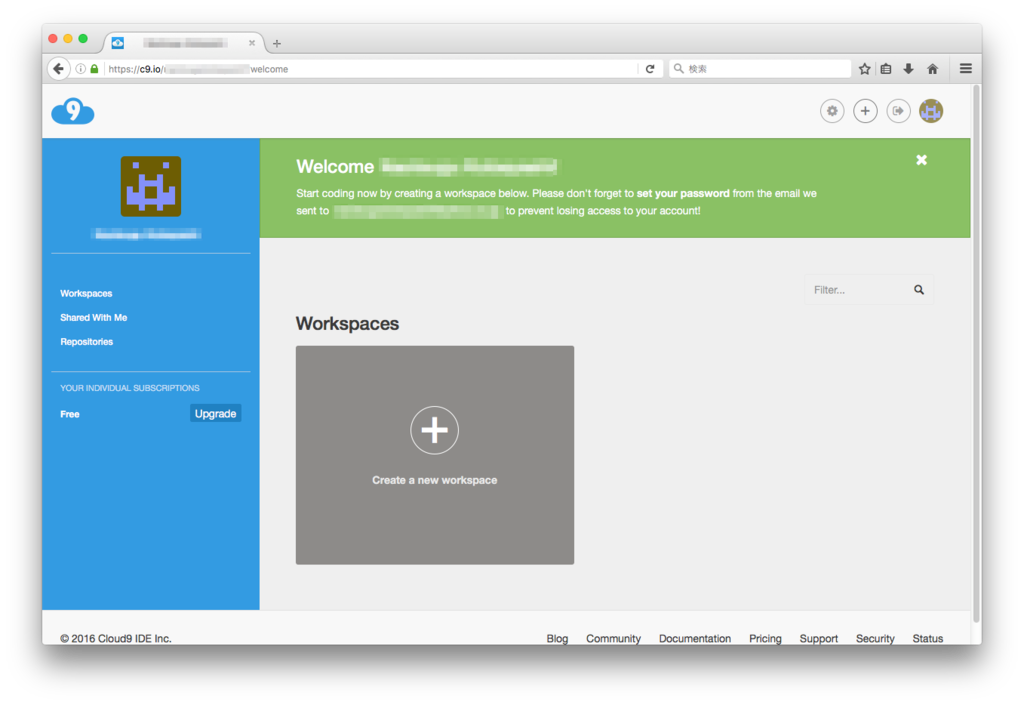
Task: Open the Documentation footer link
Action: click(695, 638)
